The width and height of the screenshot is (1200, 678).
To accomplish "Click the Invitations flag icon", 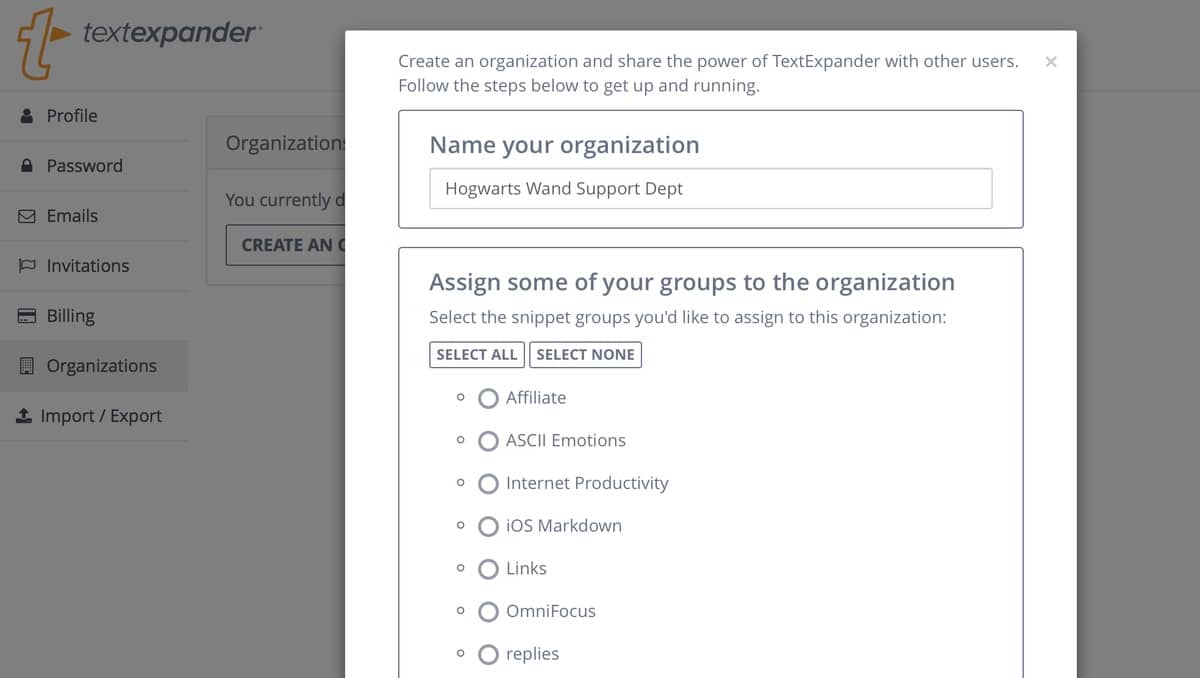I will 27,266.
